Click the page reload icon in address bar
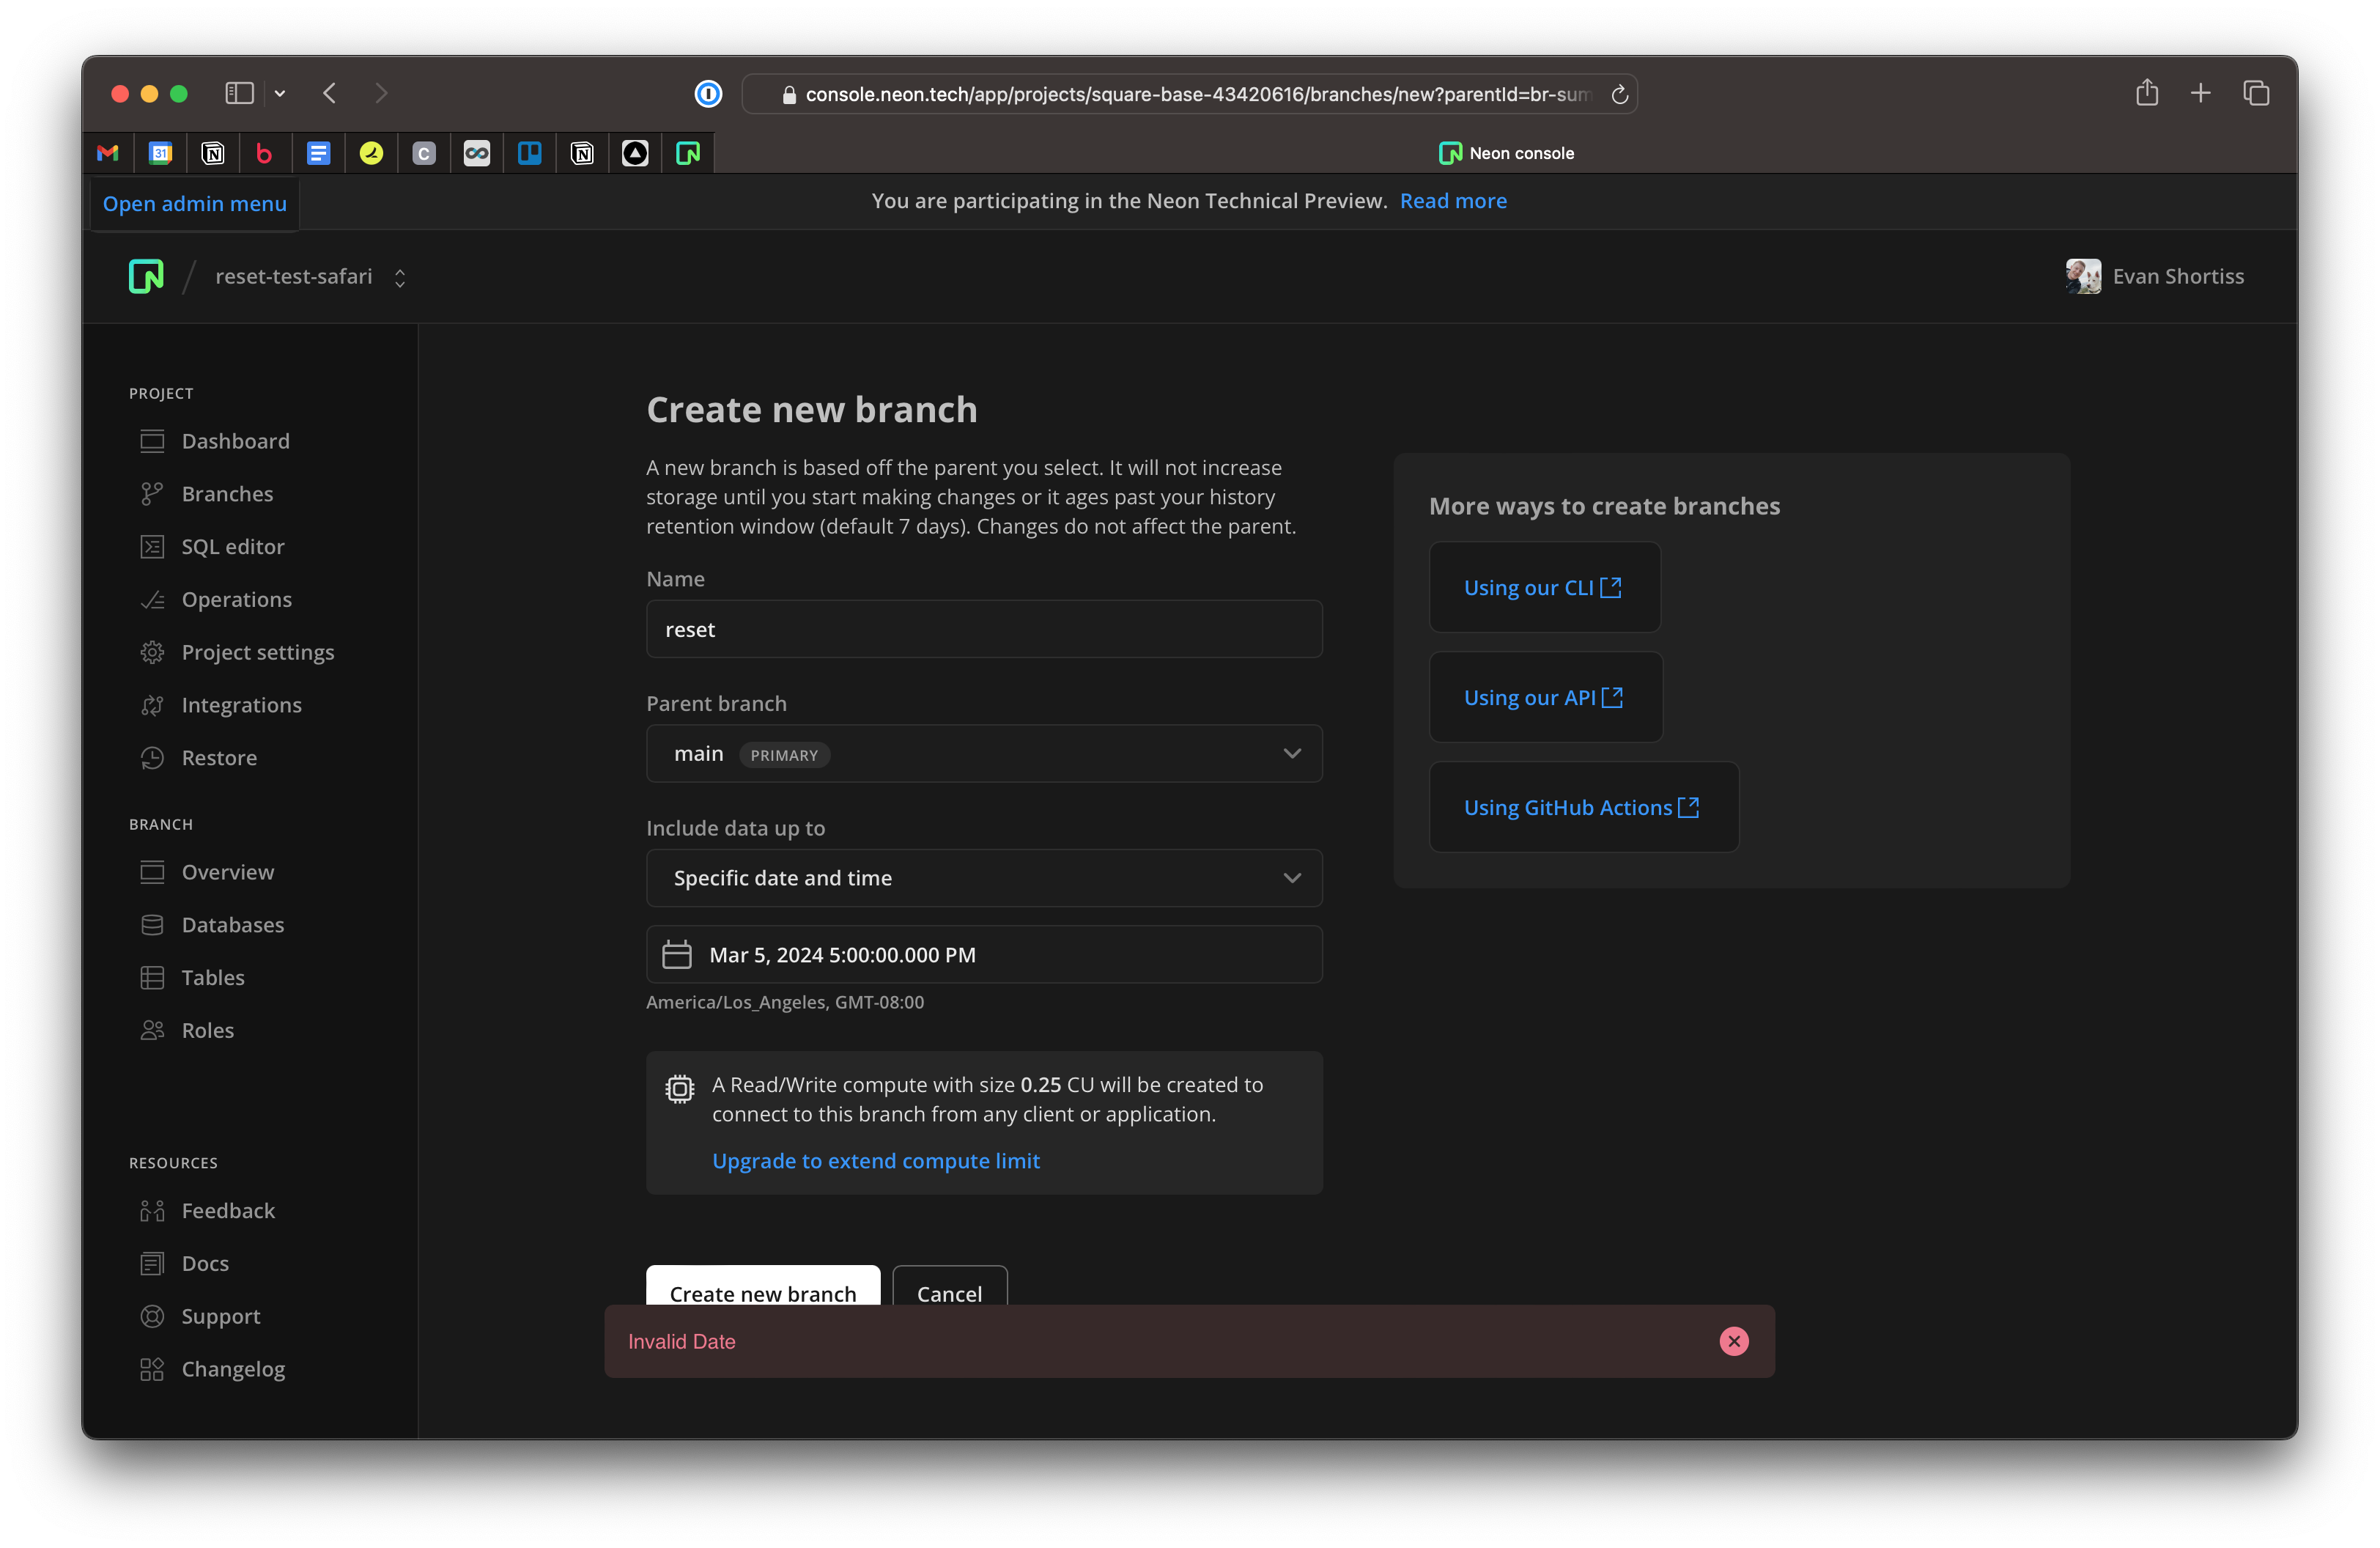 coord(1619,94)
